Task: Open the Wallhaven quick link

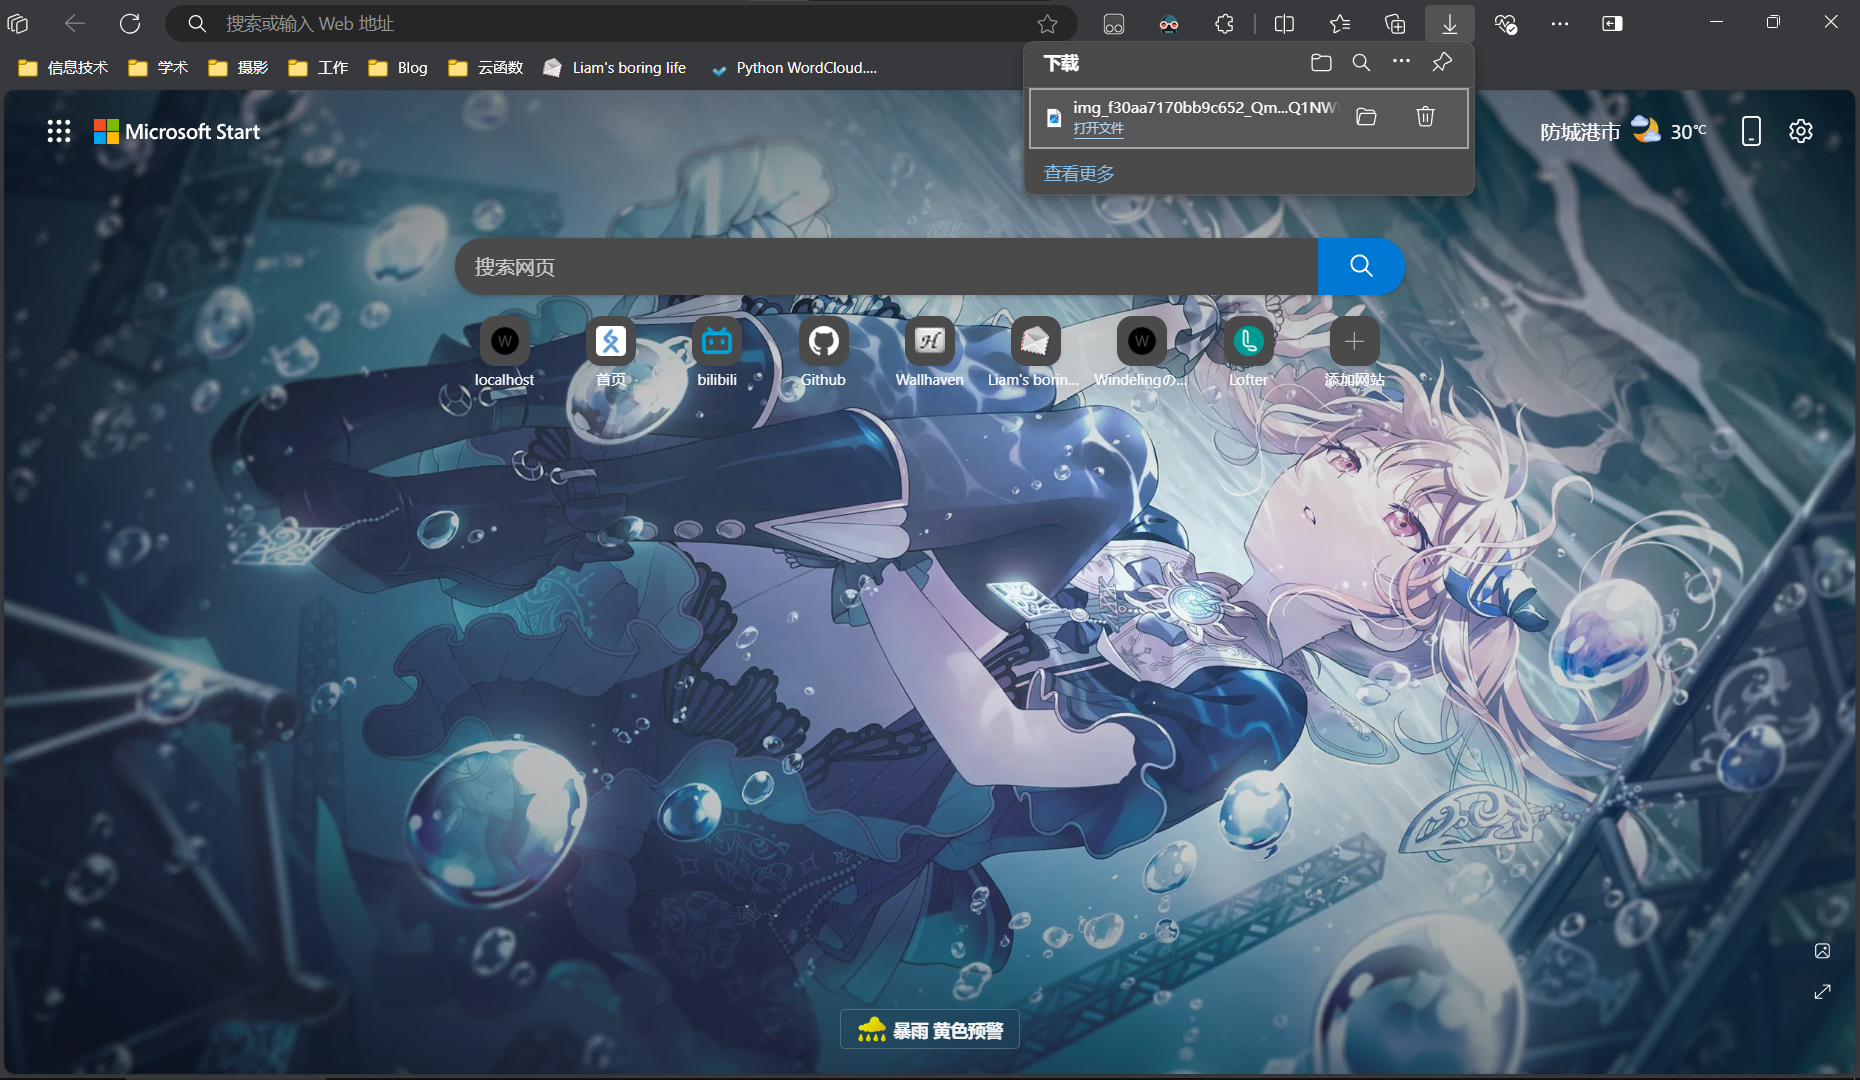Action: pos(930,353)
